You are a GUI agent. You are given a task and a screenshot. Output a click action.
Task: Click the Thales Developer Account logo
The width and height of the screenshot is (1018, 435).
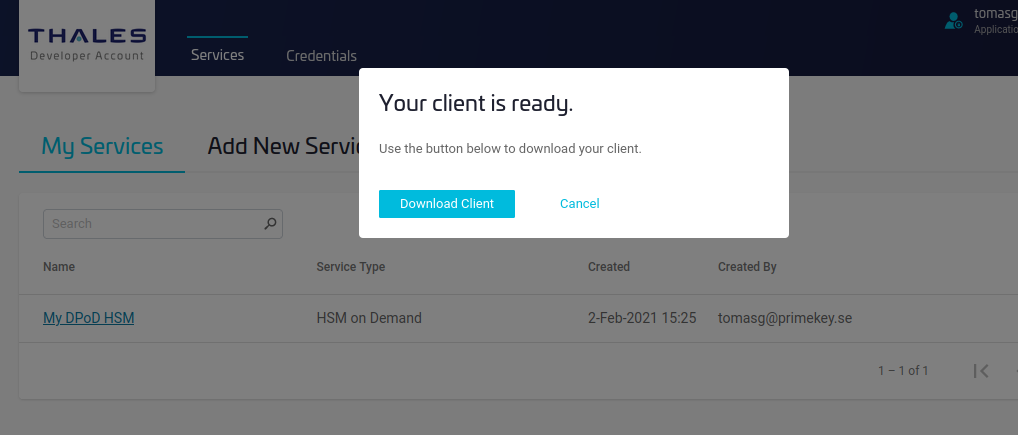(x=87, y=45)
